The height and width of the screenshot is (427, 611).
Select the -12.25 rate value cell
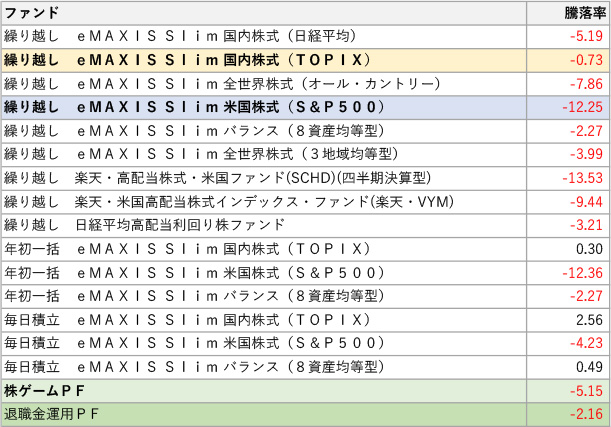coord(581,107)
